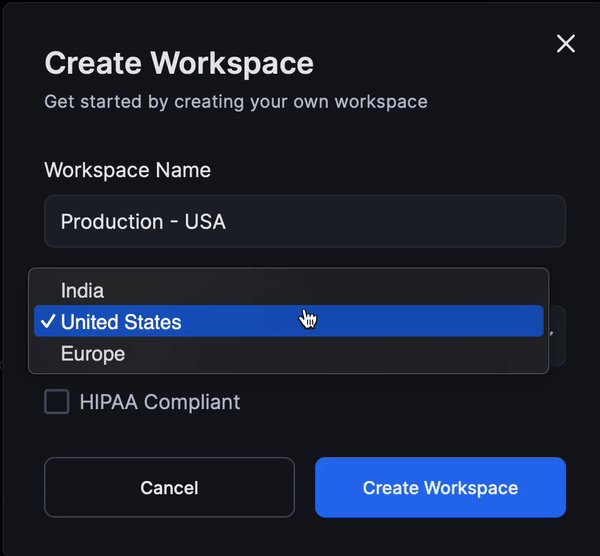Pick Europe from the region options
Screen dimensions: 600x556
(x=93, y=354)
